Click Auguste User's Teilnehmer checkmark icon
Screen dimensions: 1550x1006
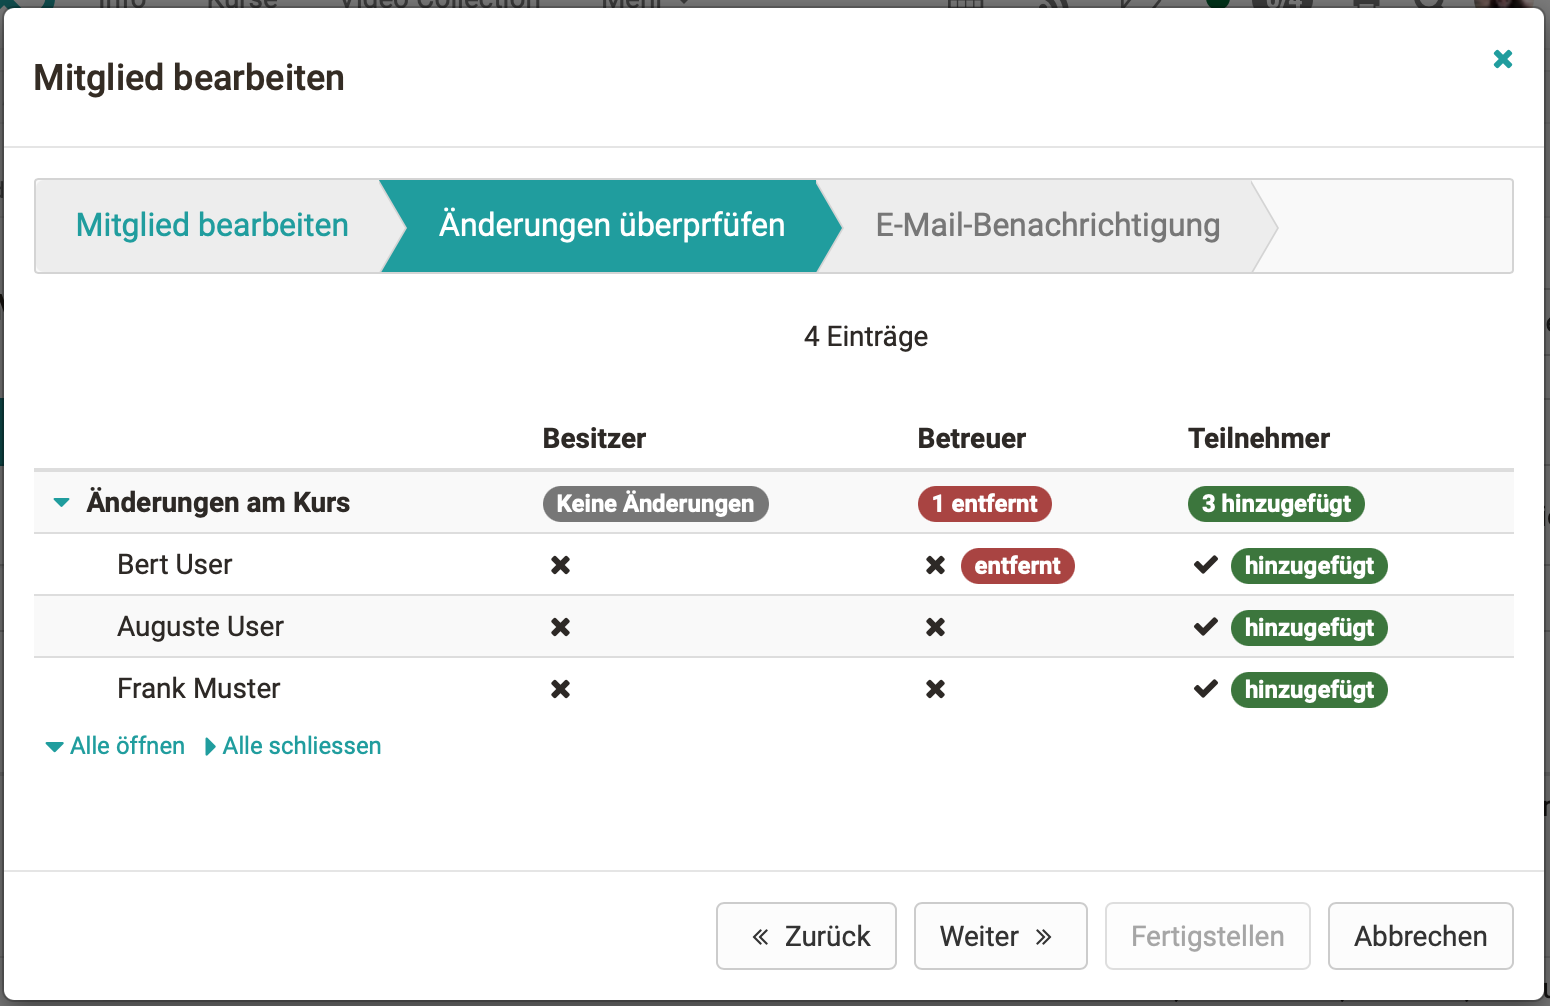point(1205,627)
